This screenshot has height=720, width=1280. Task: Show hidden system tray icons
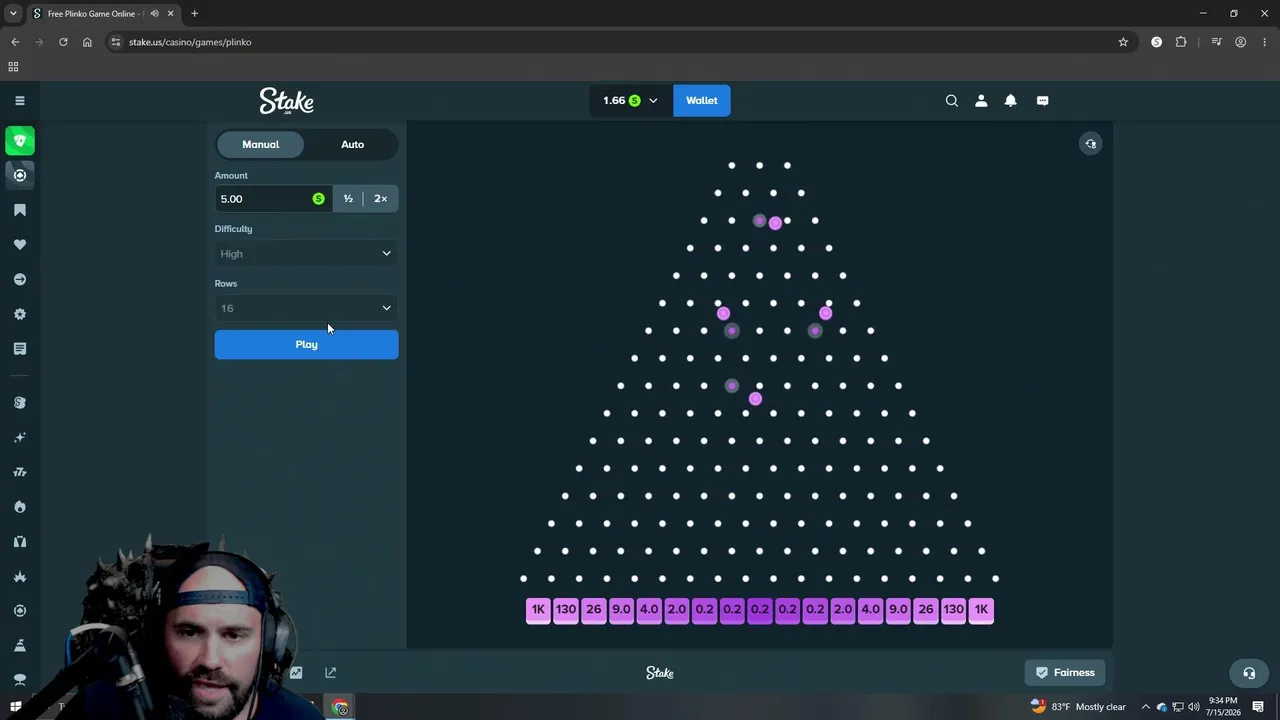point(1146,707)
